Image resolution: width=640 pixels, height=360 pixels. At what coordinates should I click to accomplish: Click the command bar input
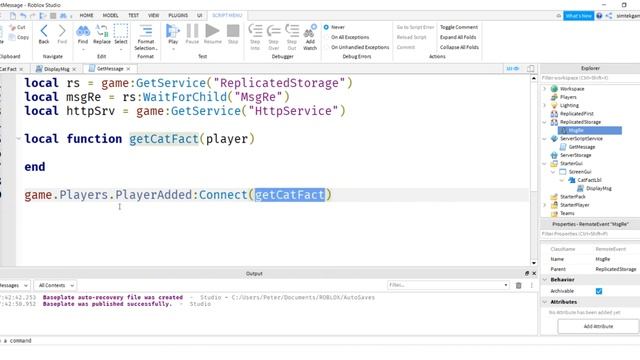(269, 340)
